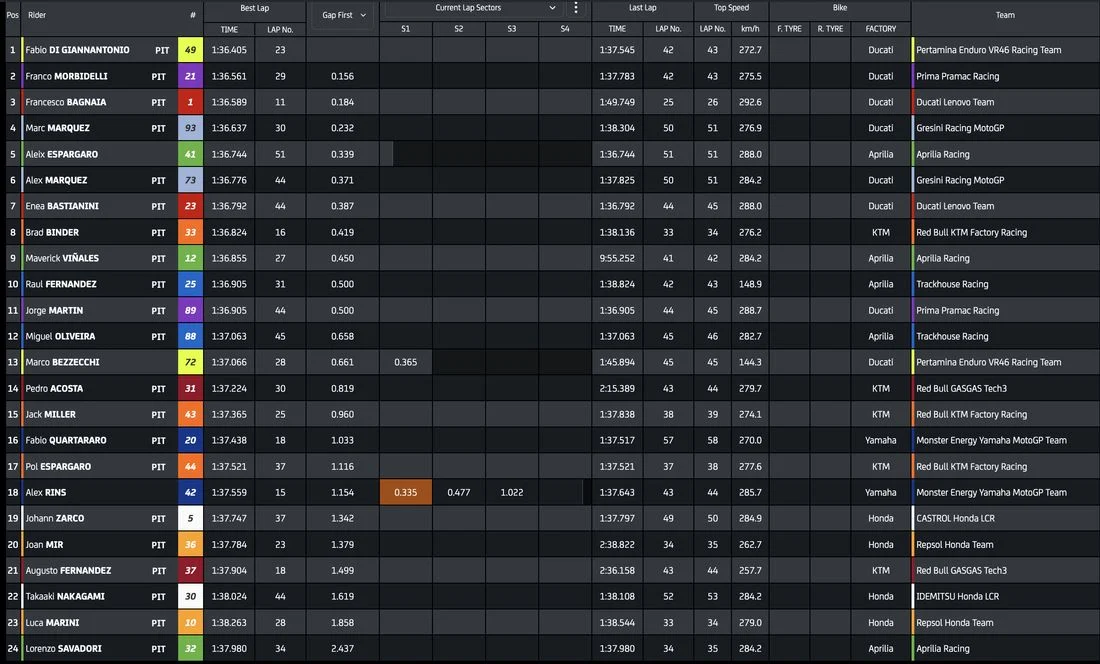The width and height of the screenshot is (1100, 664).
Task: Click the gap value 2.437
Action: [x=342, y=649]
